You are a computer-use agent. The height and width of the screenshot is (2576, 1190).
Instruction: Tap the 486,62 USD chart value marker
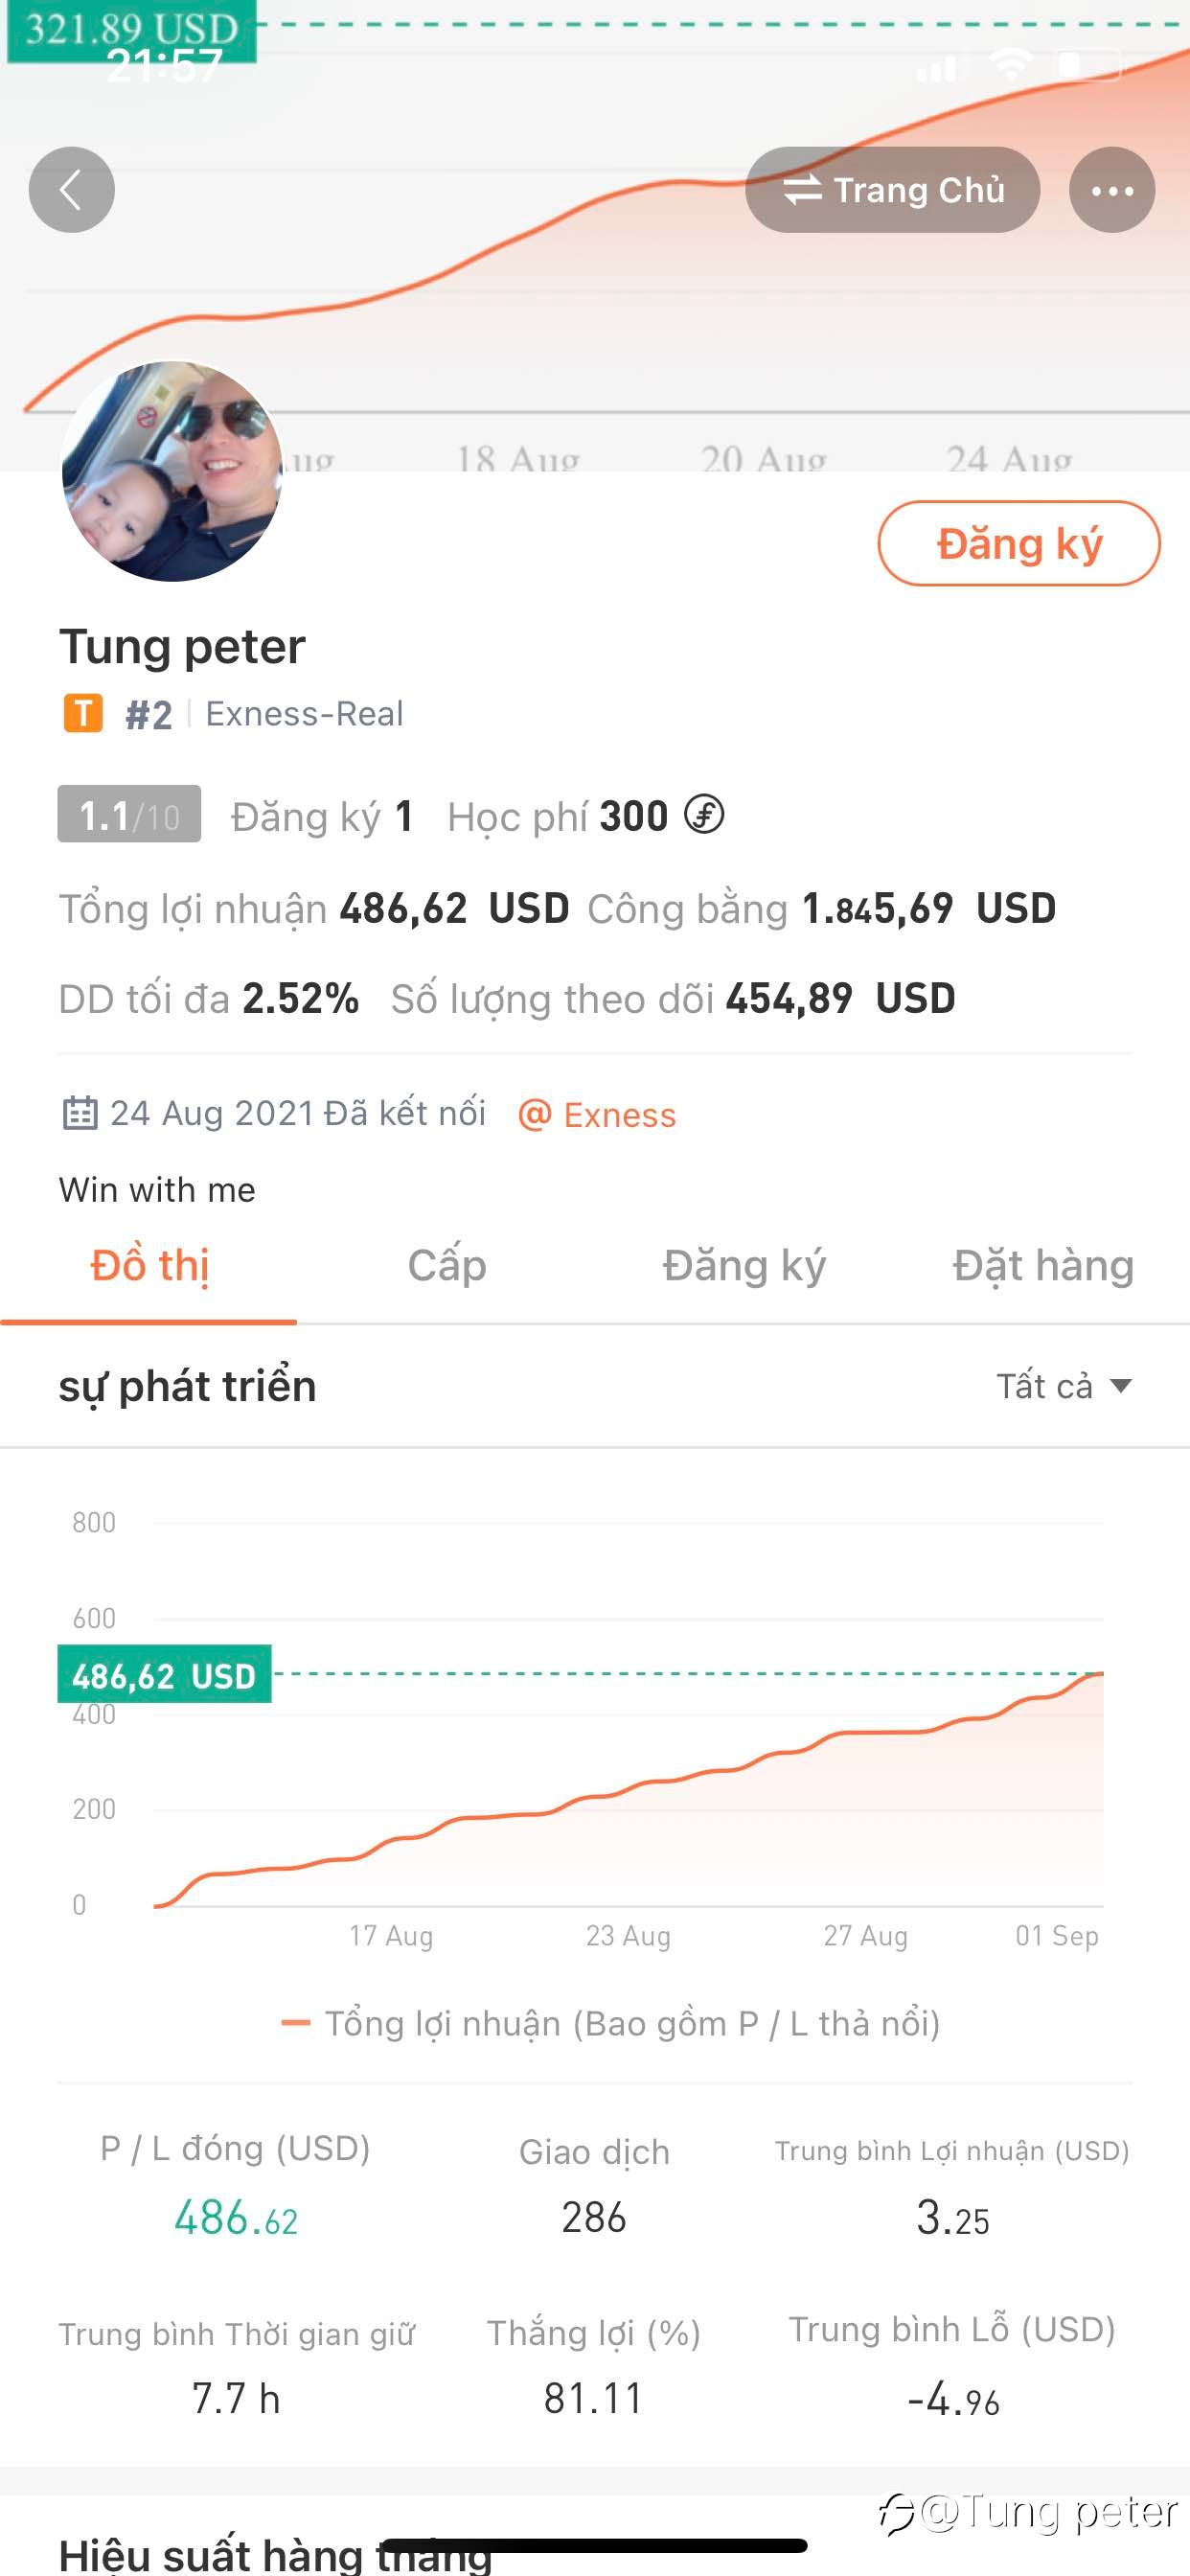point(165,1674)
